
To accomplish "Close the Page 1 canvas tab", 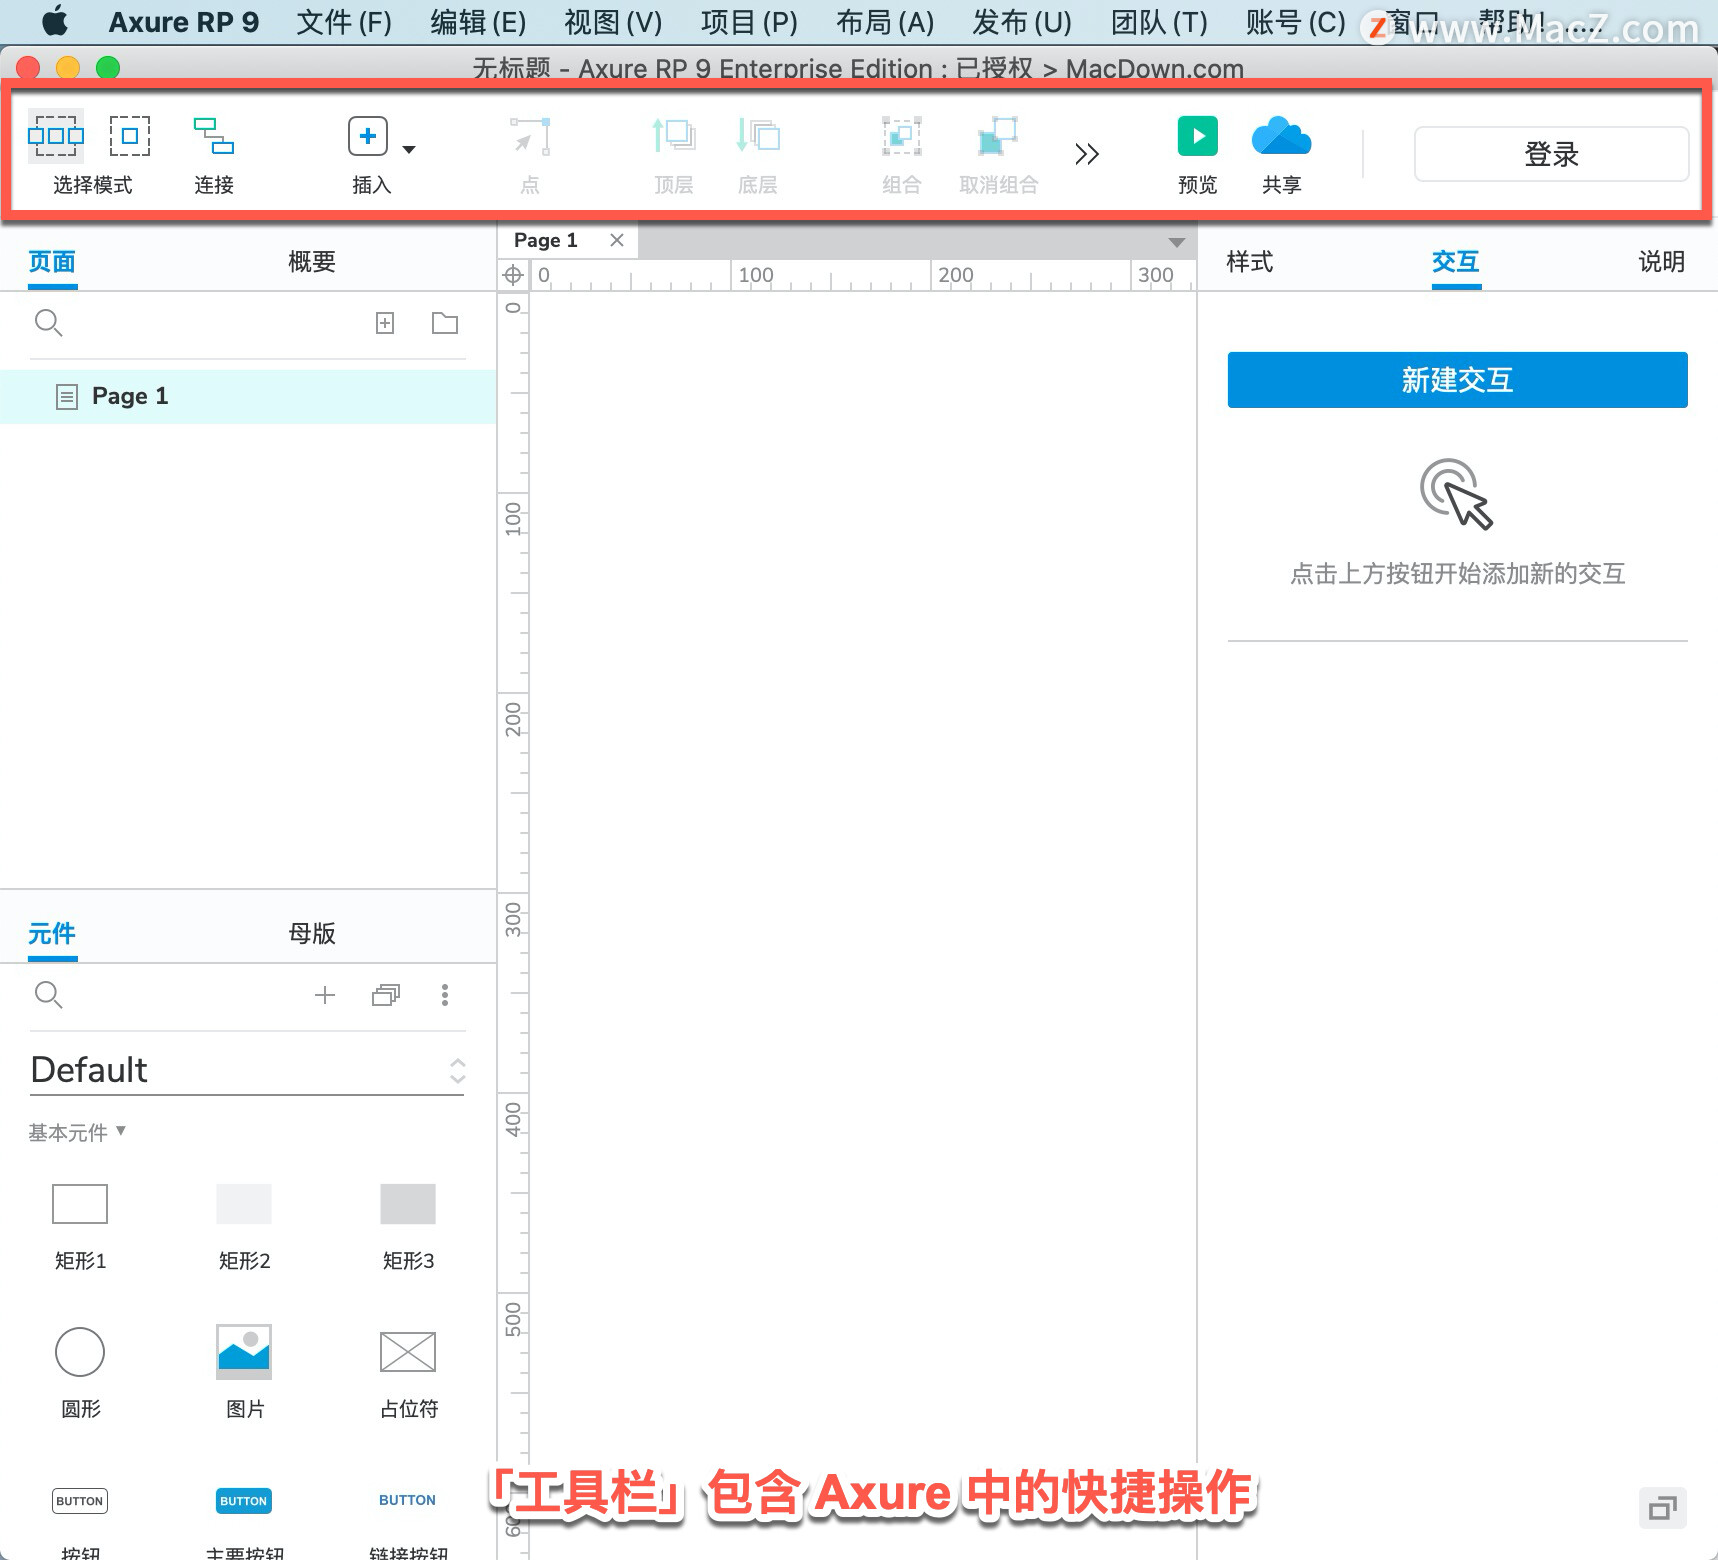I will [x=617, y=240].
